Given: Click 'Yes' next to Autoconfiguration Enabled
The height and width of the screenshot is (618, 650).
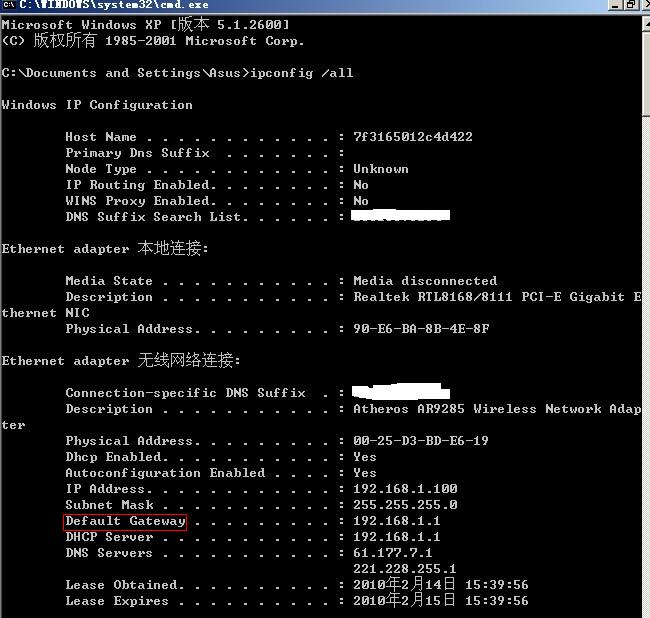Looking at the screenshot, I should coord(365,473).
